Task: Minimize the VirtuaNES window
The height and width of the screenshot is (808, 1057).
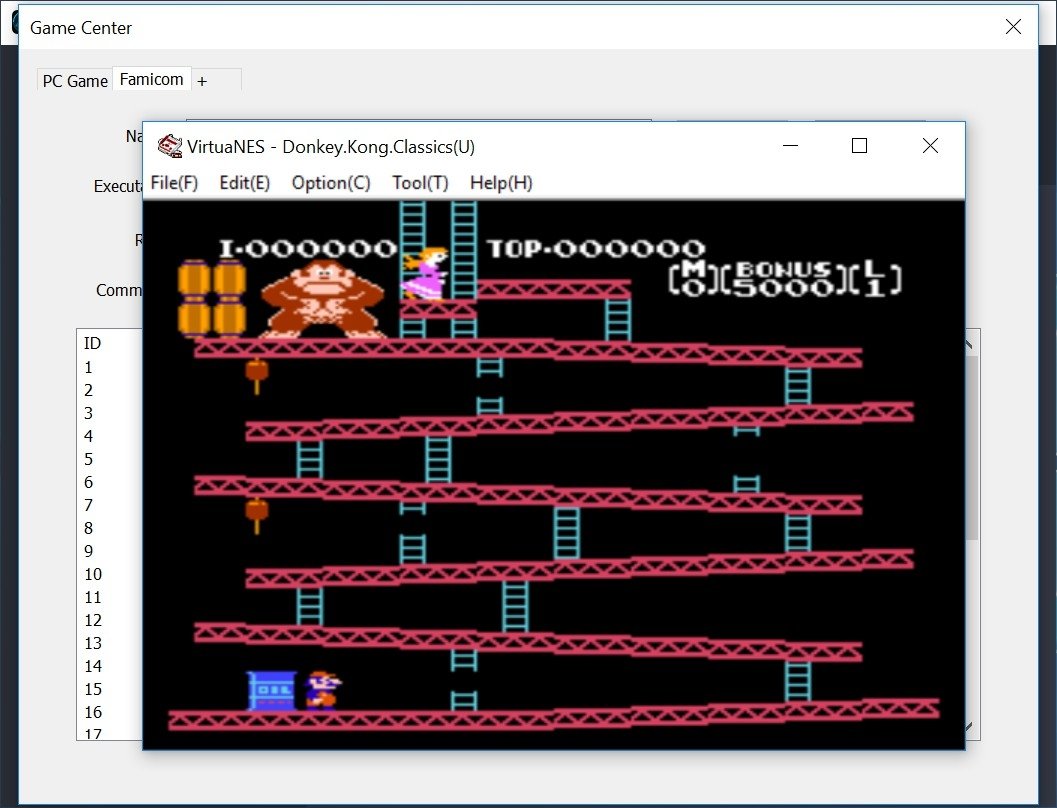Action: pyautogui.click(x=790, y=146)
